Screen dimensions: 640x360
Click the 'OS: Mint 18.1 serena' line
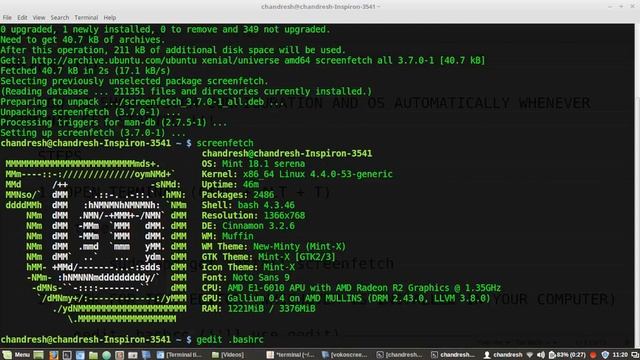tap(253, 164)
